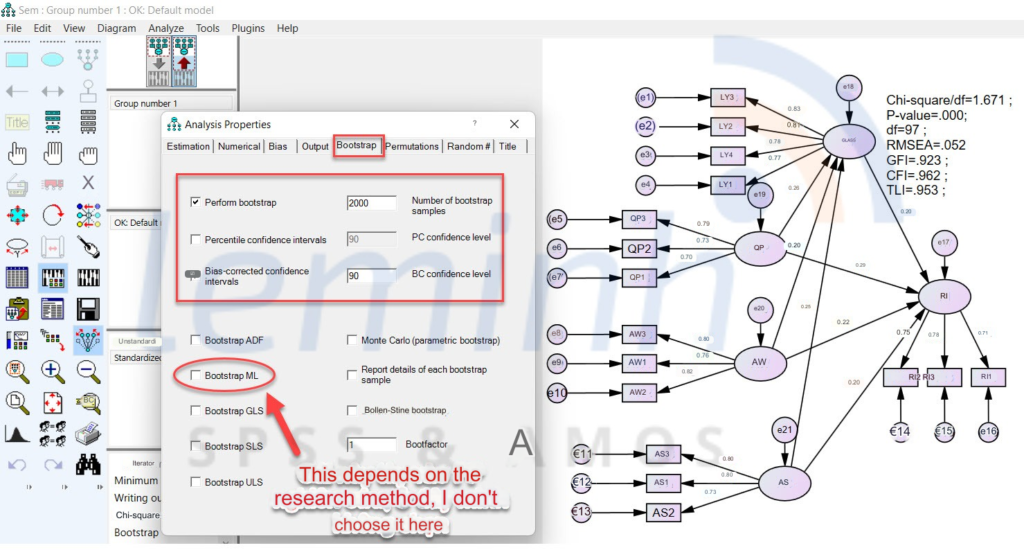
Task: Click the number of bootstrap samples field
Action: click(x=371, y=203)
